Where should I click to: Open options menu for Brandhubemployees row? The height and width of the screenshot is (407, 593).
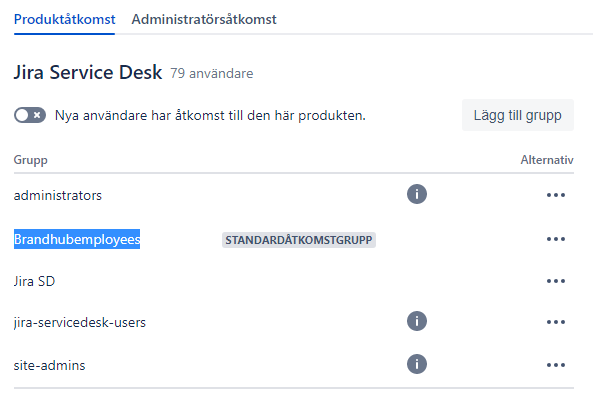[556, 239]
